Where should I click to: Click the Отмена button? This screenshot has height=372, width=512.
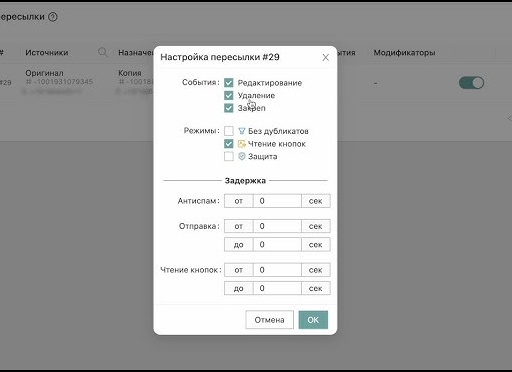coord(269,320)
